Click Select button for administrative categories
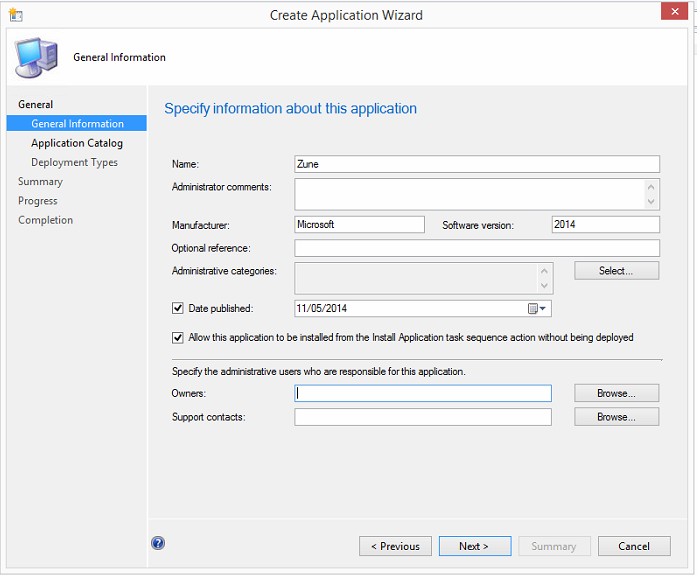 [616, 271]
